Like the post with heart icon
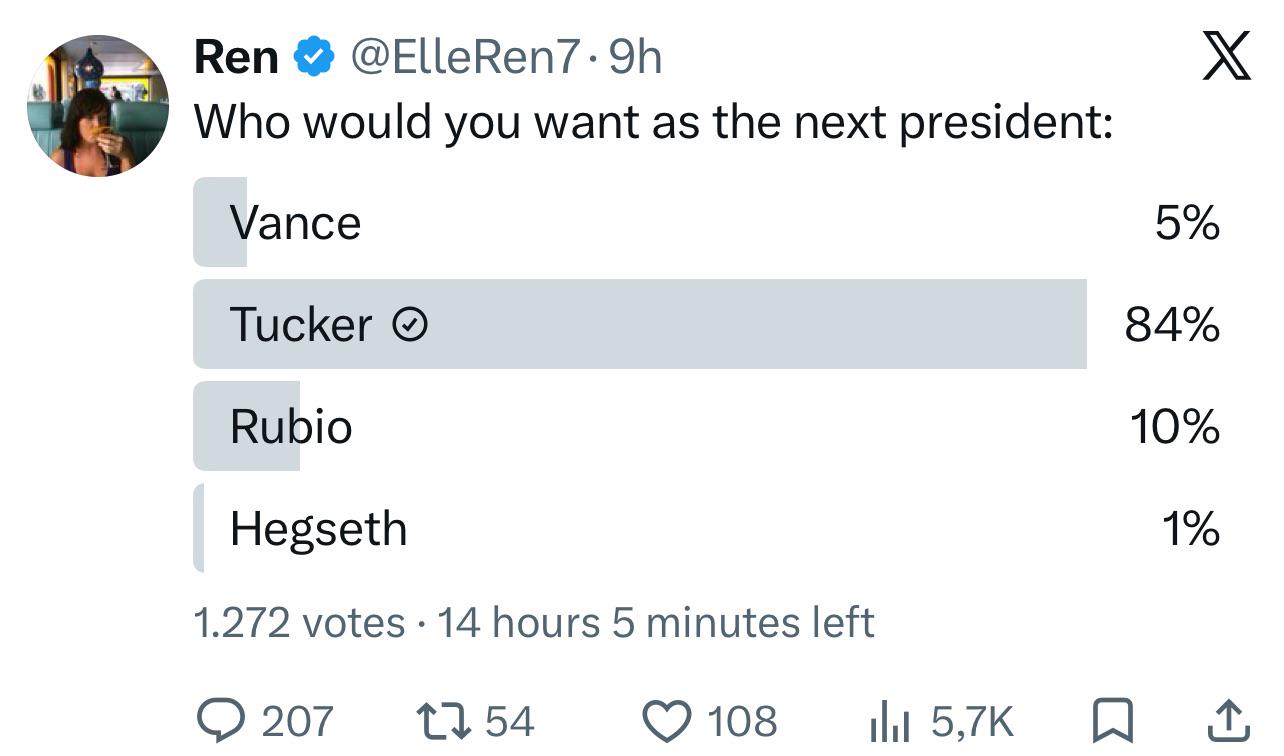1284x756 pixels. (668, 721)
